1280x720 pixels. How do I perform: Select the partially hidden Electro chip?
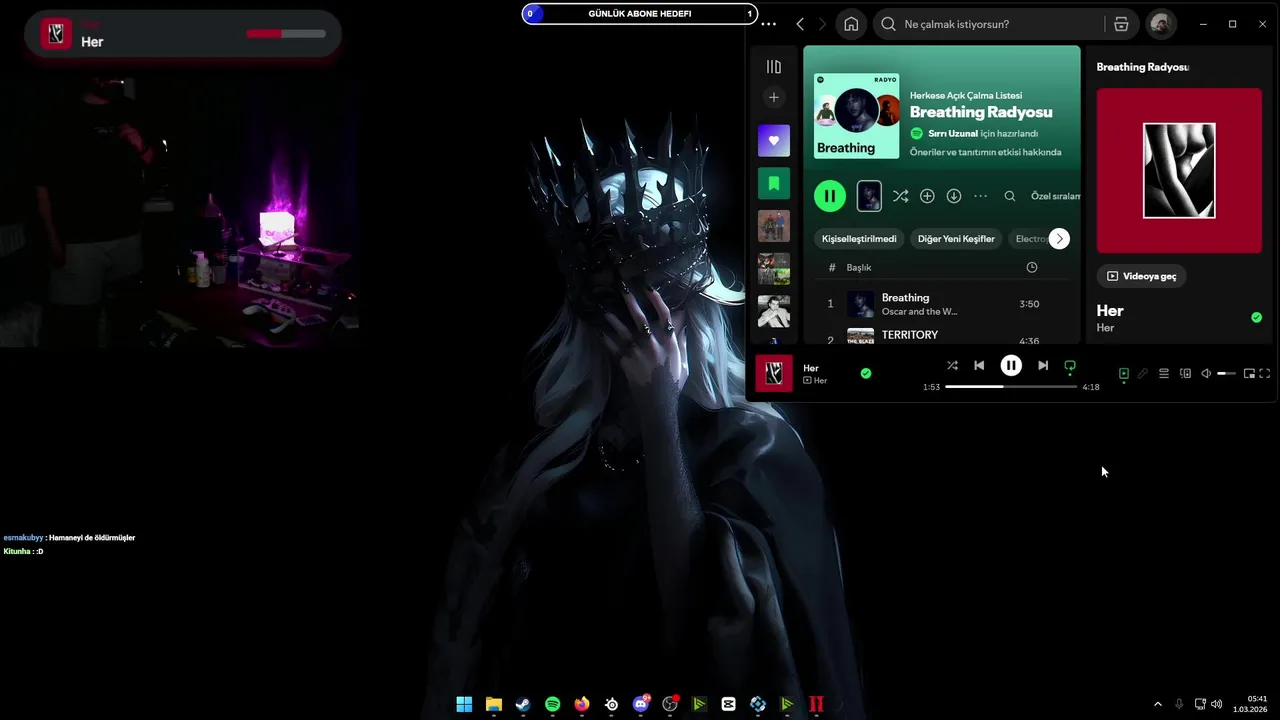coord(1029,239)
